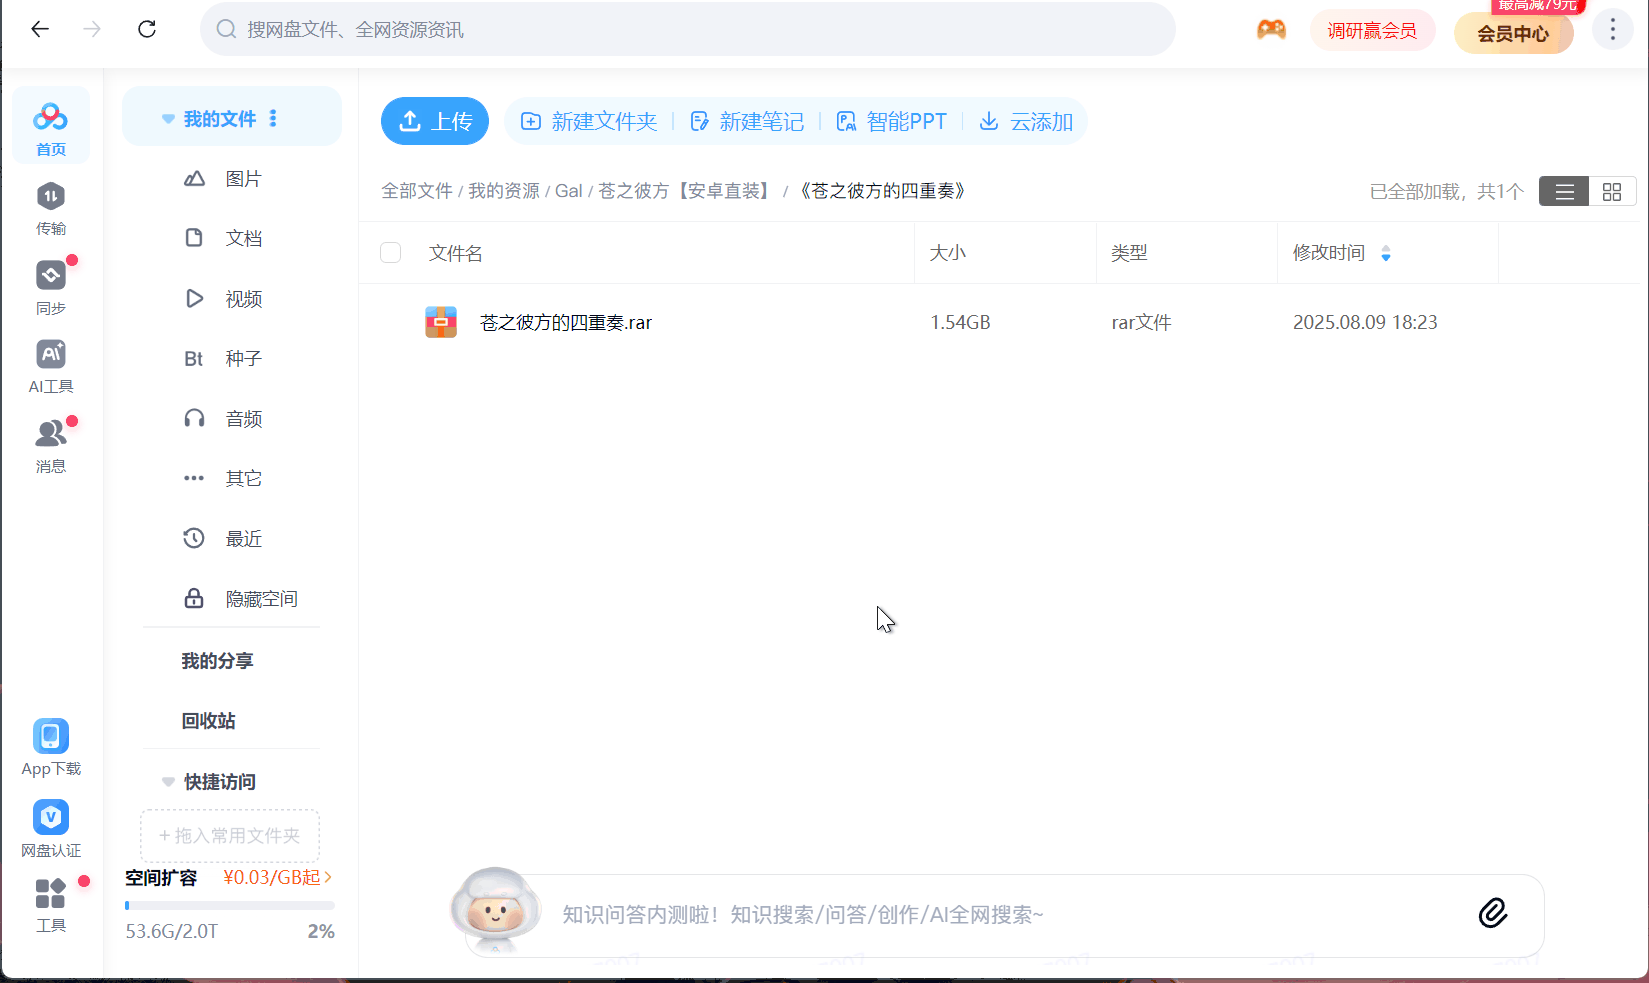
Task: Click the paperclip attachment icon in AI chat
Action: pos(1493,913)
